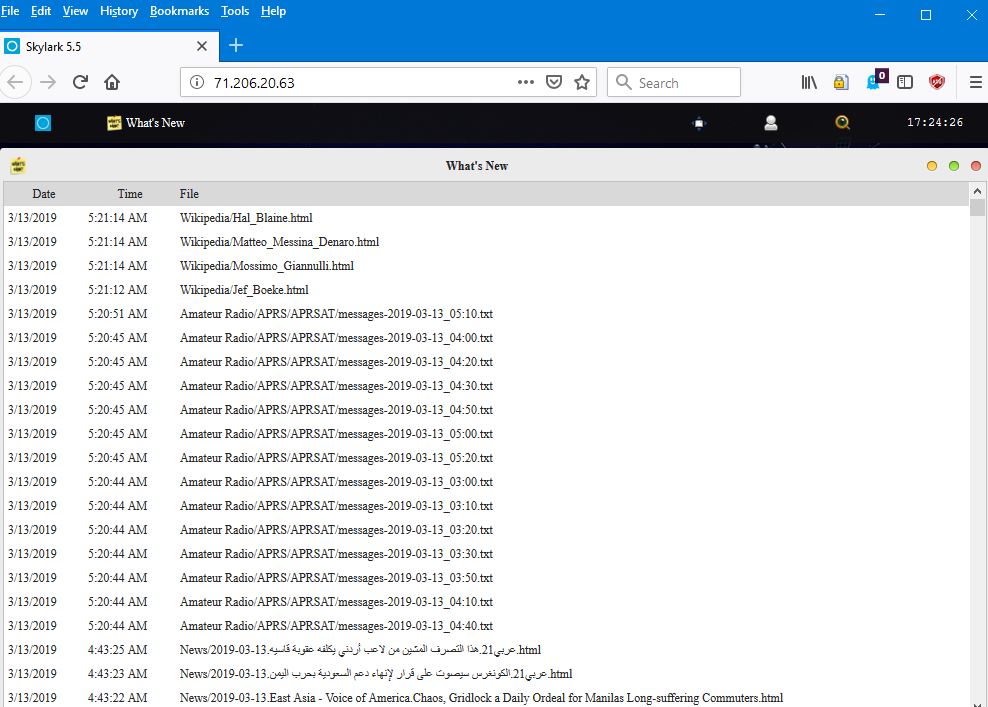
Task: Select the Skylark 5.5 tab
Action: click(109, 46)
